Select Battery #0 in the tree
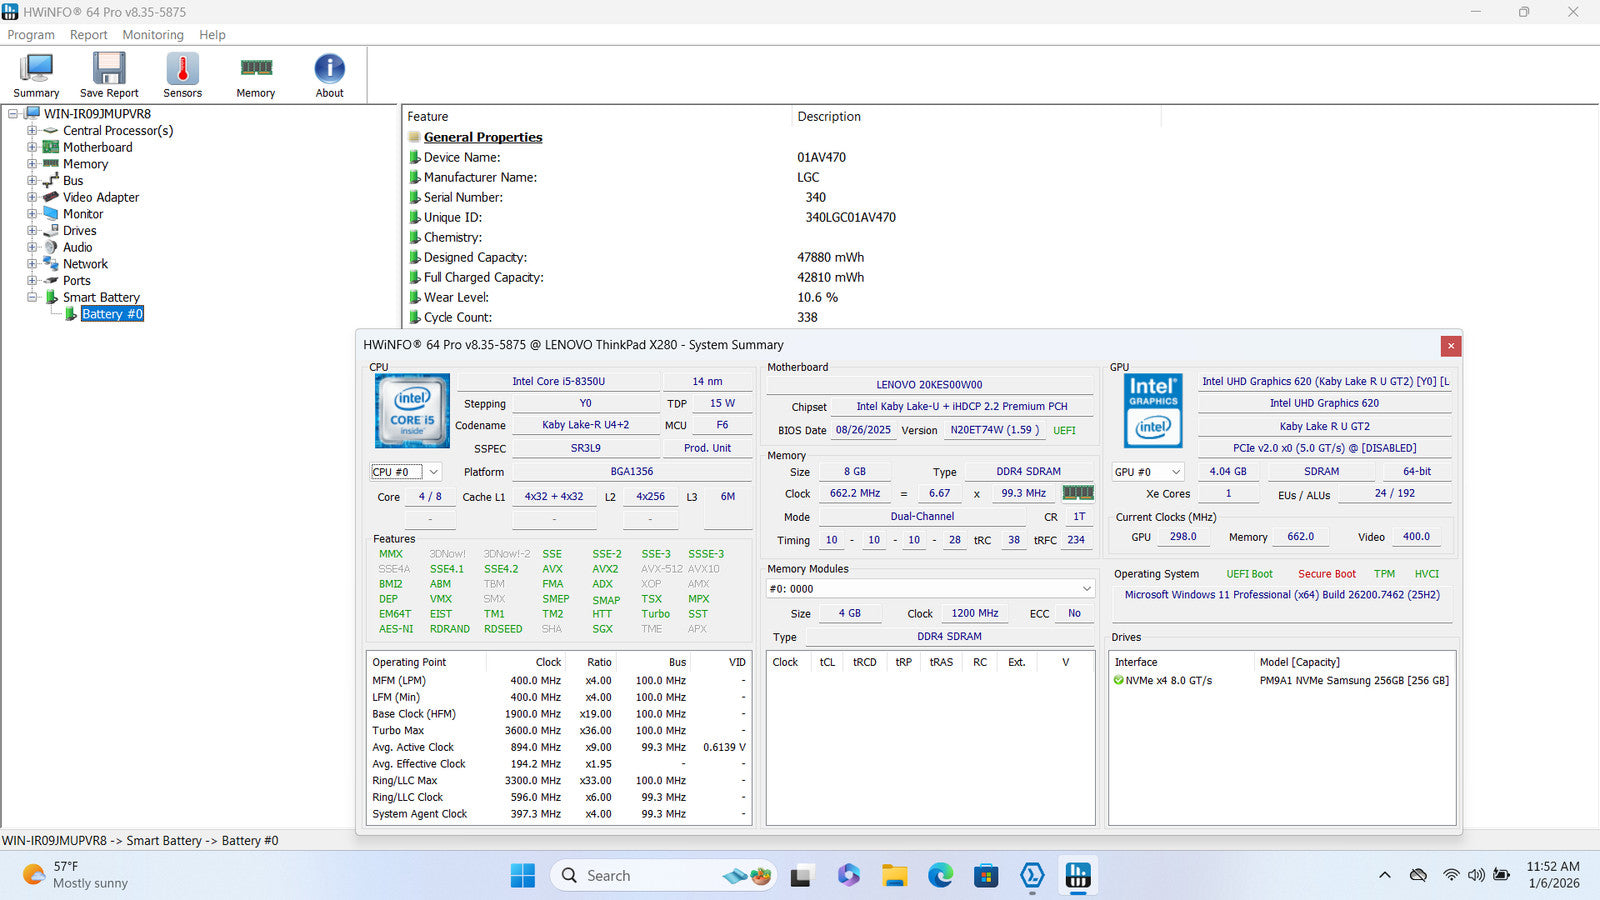 [x=112, y=314]
